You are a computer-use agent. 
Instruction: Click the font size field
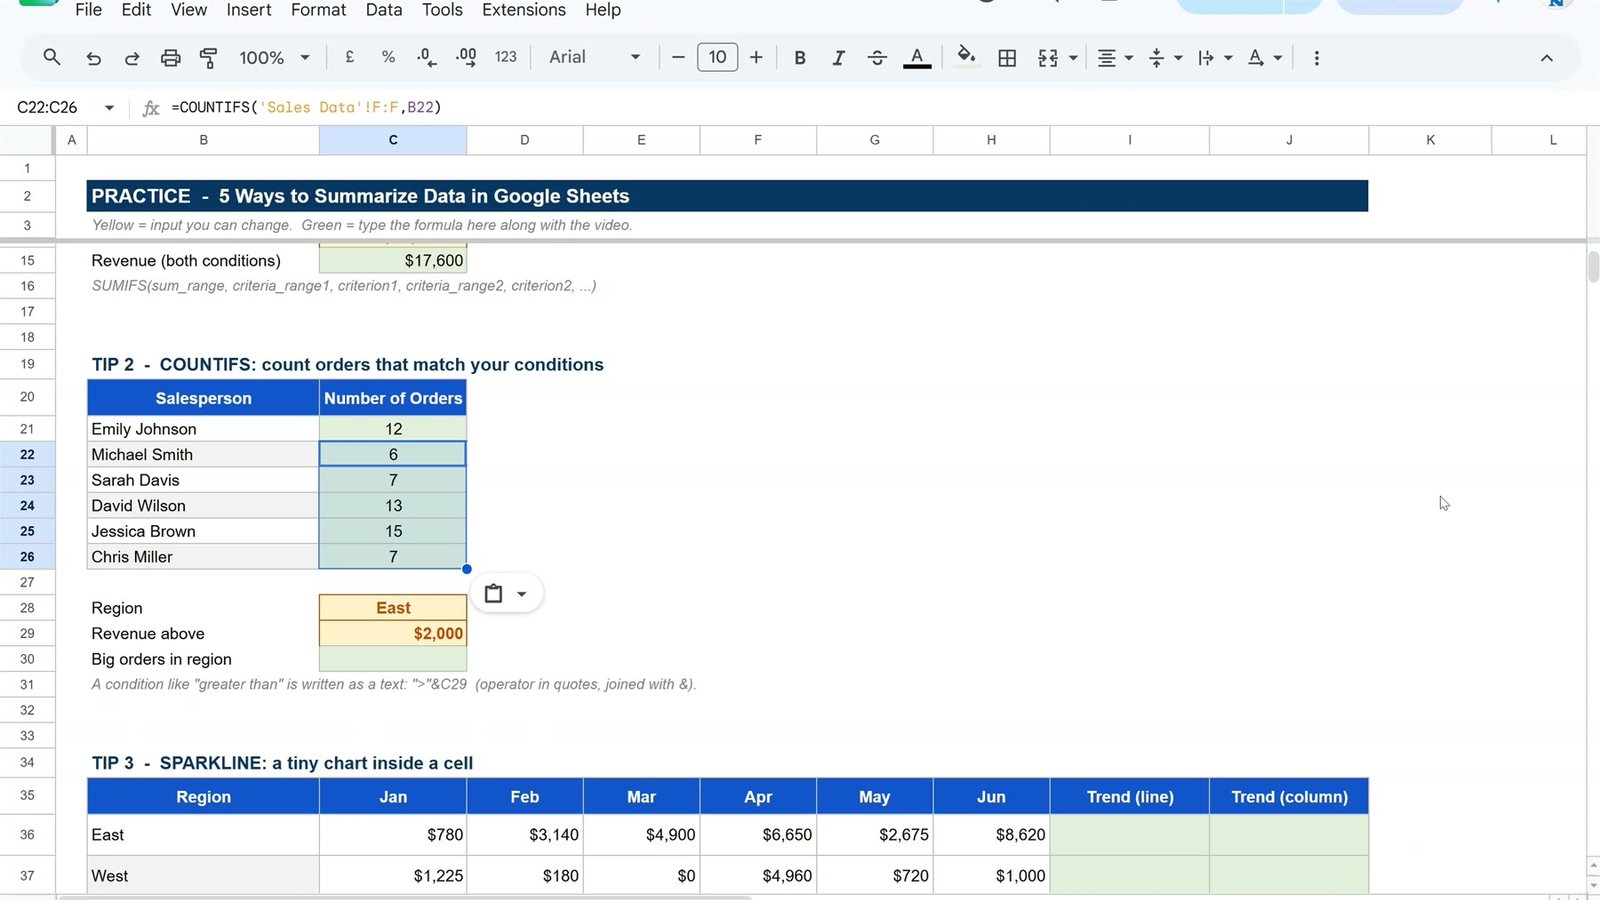click(x=717, y=57)
